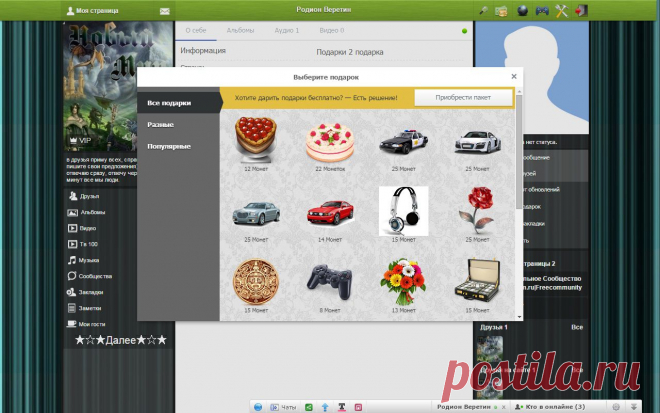Click Все link next to Друзья 1

click(577, 327)
